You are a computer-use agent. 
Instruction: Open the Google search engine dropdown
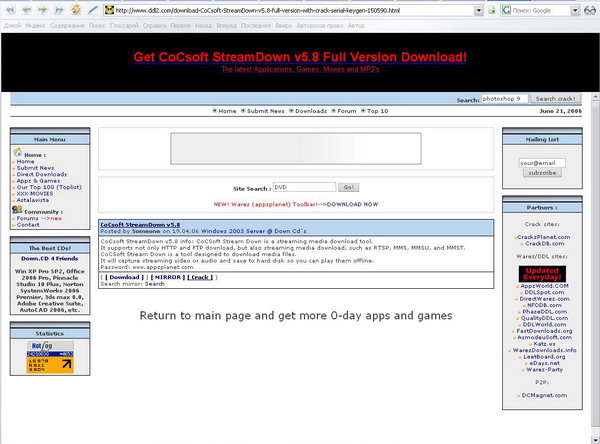tap(575, 11)
